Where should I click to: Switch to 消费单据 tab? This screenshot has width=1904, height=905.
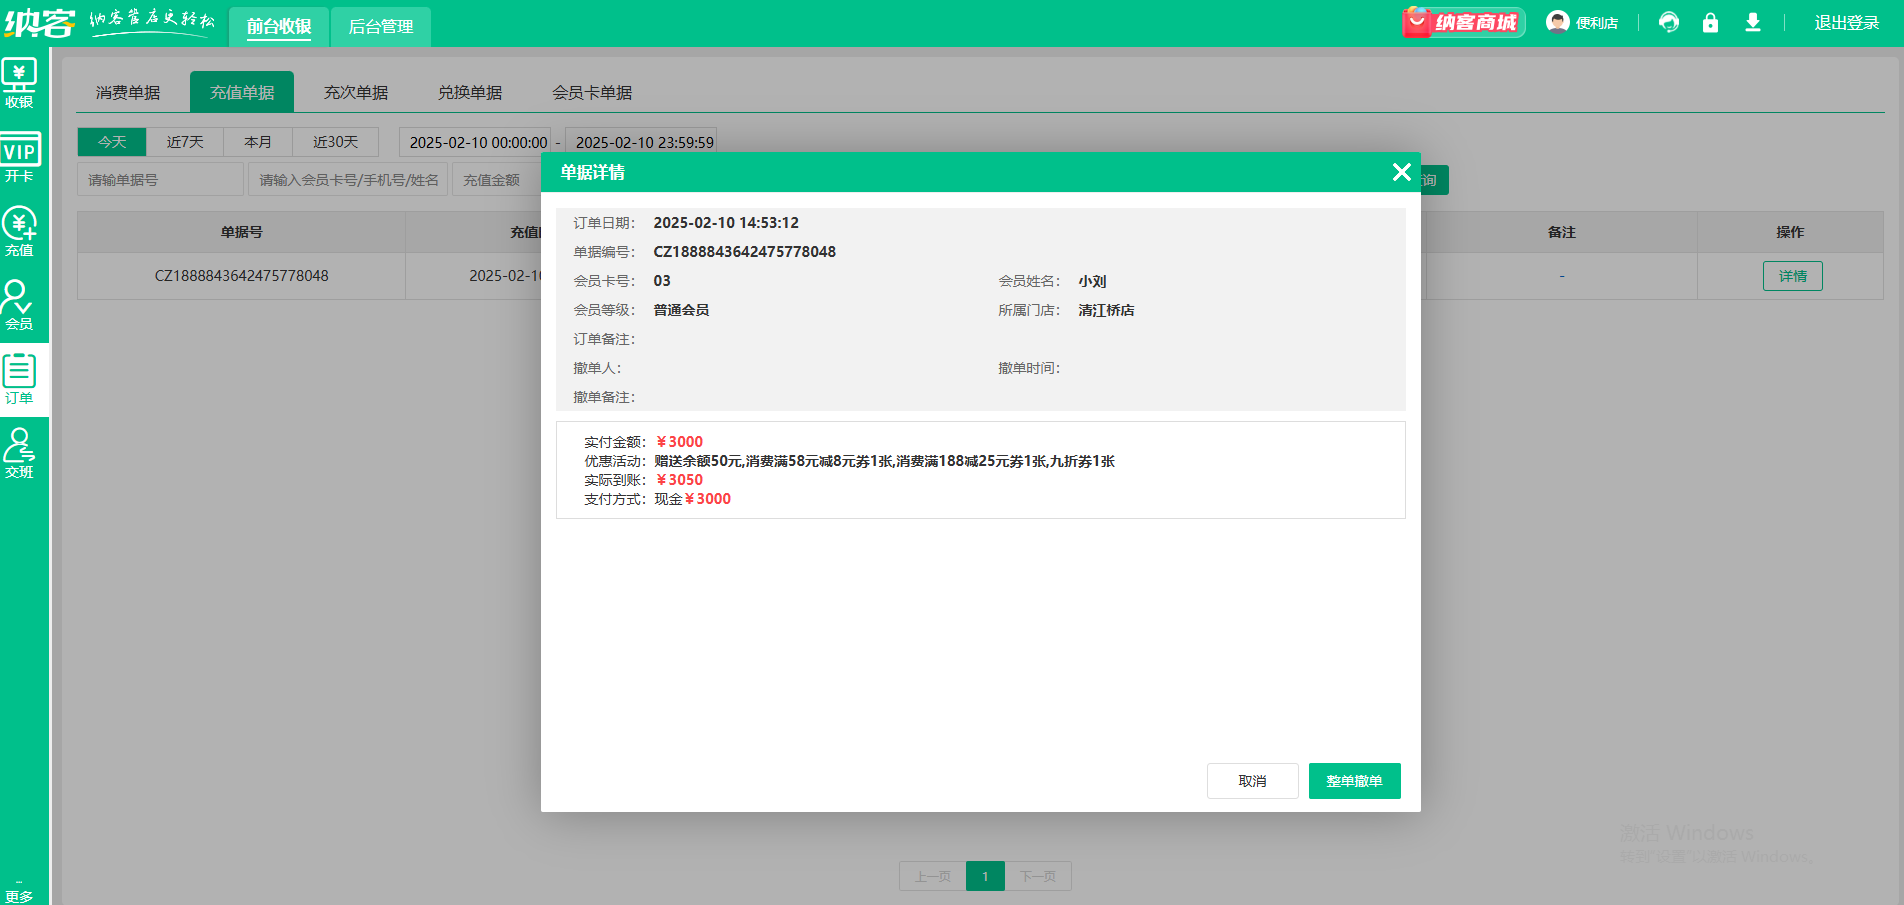(x=128, y=92)
